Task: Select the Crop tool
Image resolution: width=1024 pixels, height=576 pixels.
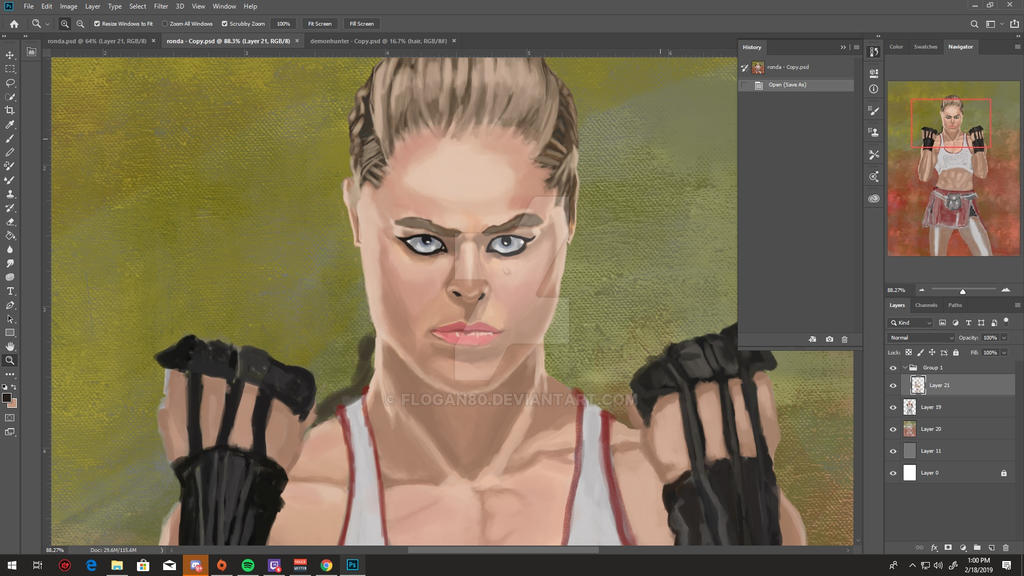Action: tap(10, 110)
